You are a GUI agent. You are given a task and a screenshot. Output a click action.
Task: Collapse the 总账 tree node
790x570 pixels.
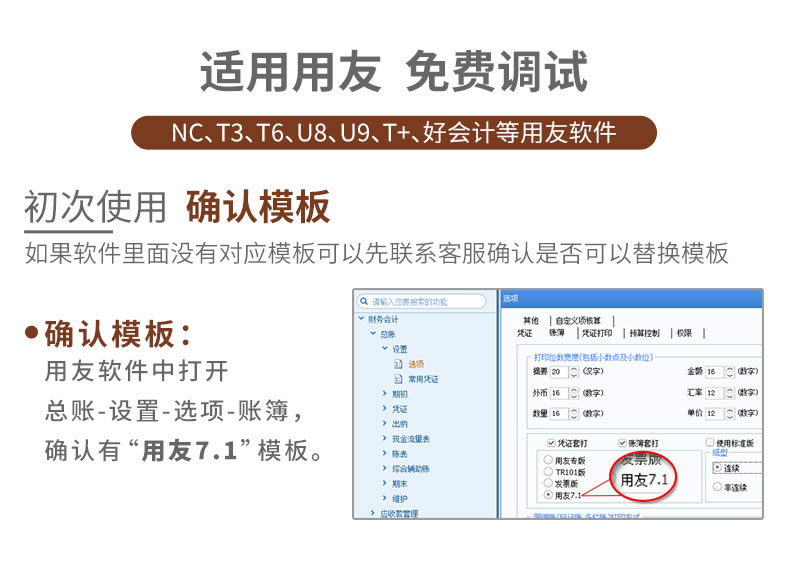click(373, 333)
